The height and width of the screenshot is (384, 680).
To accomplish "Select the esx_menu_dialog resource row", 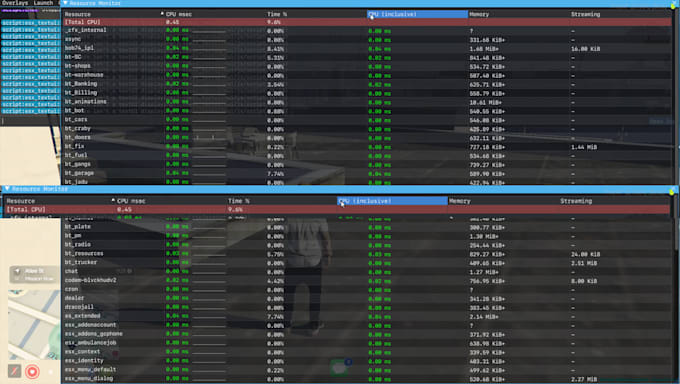I will (366, 379).
